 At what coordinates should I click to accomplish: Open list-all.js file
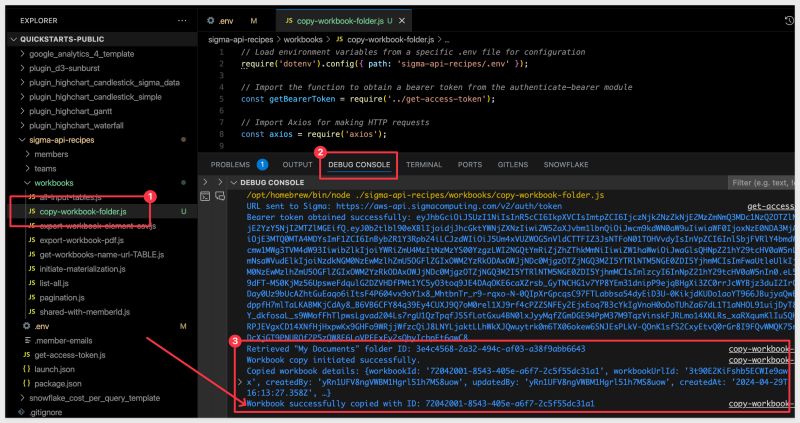(54, 283)
